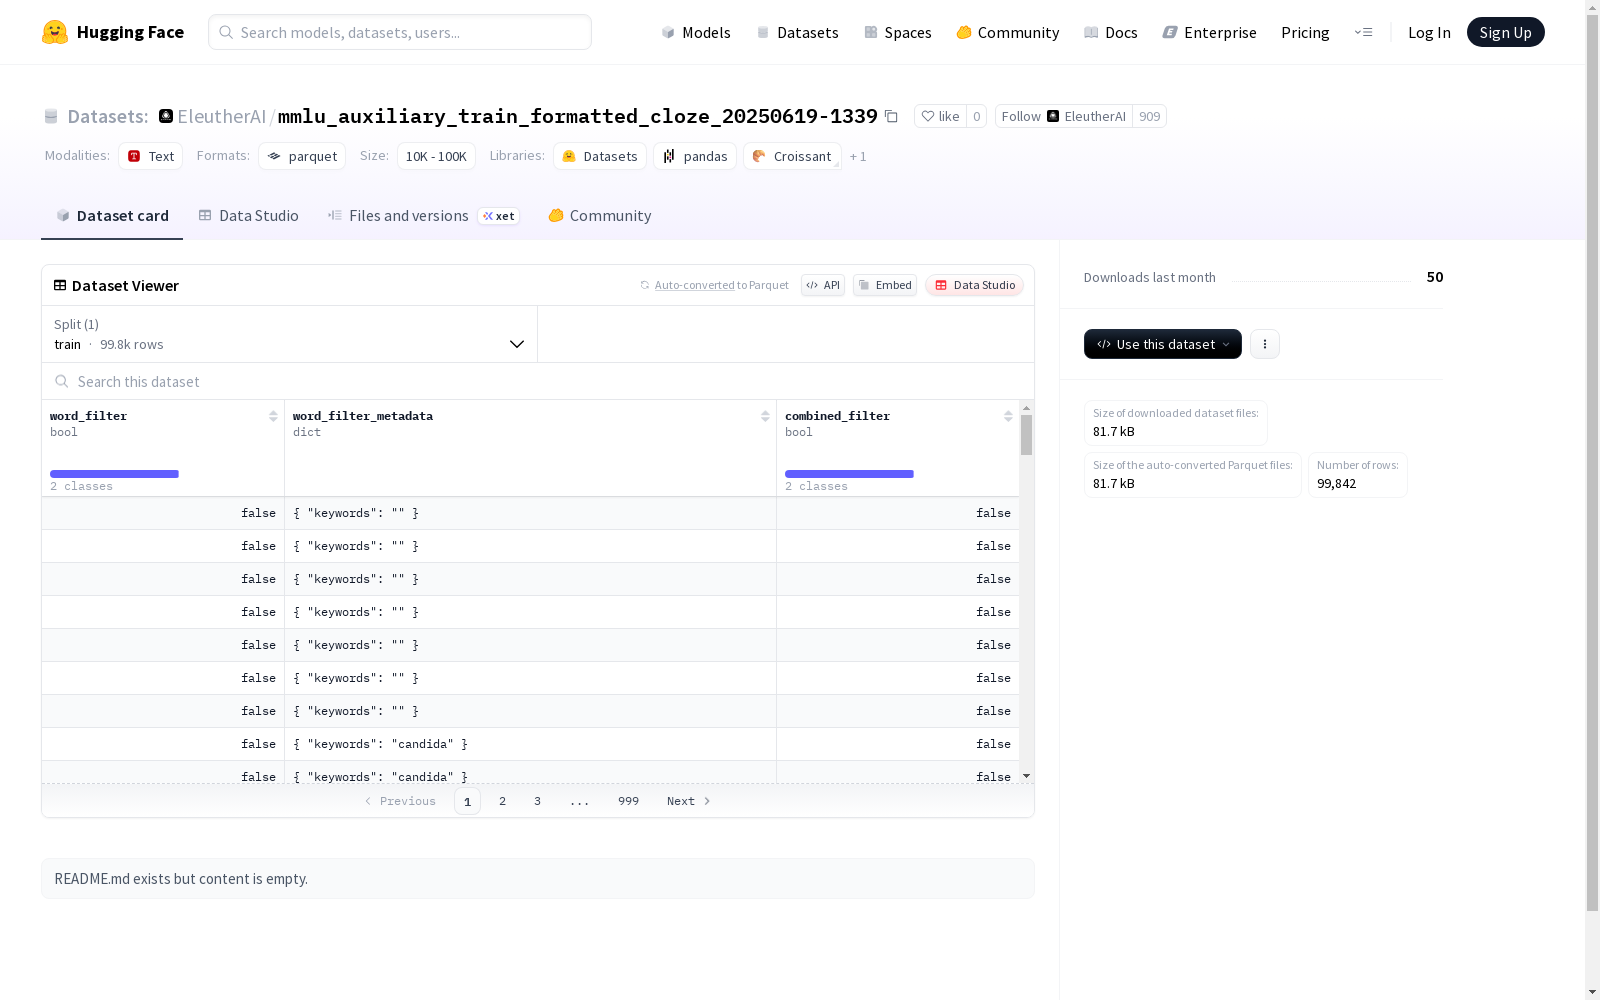Click the Previous page button
The height and width of the screenshot is (1000, 1600).
[400, 801]
